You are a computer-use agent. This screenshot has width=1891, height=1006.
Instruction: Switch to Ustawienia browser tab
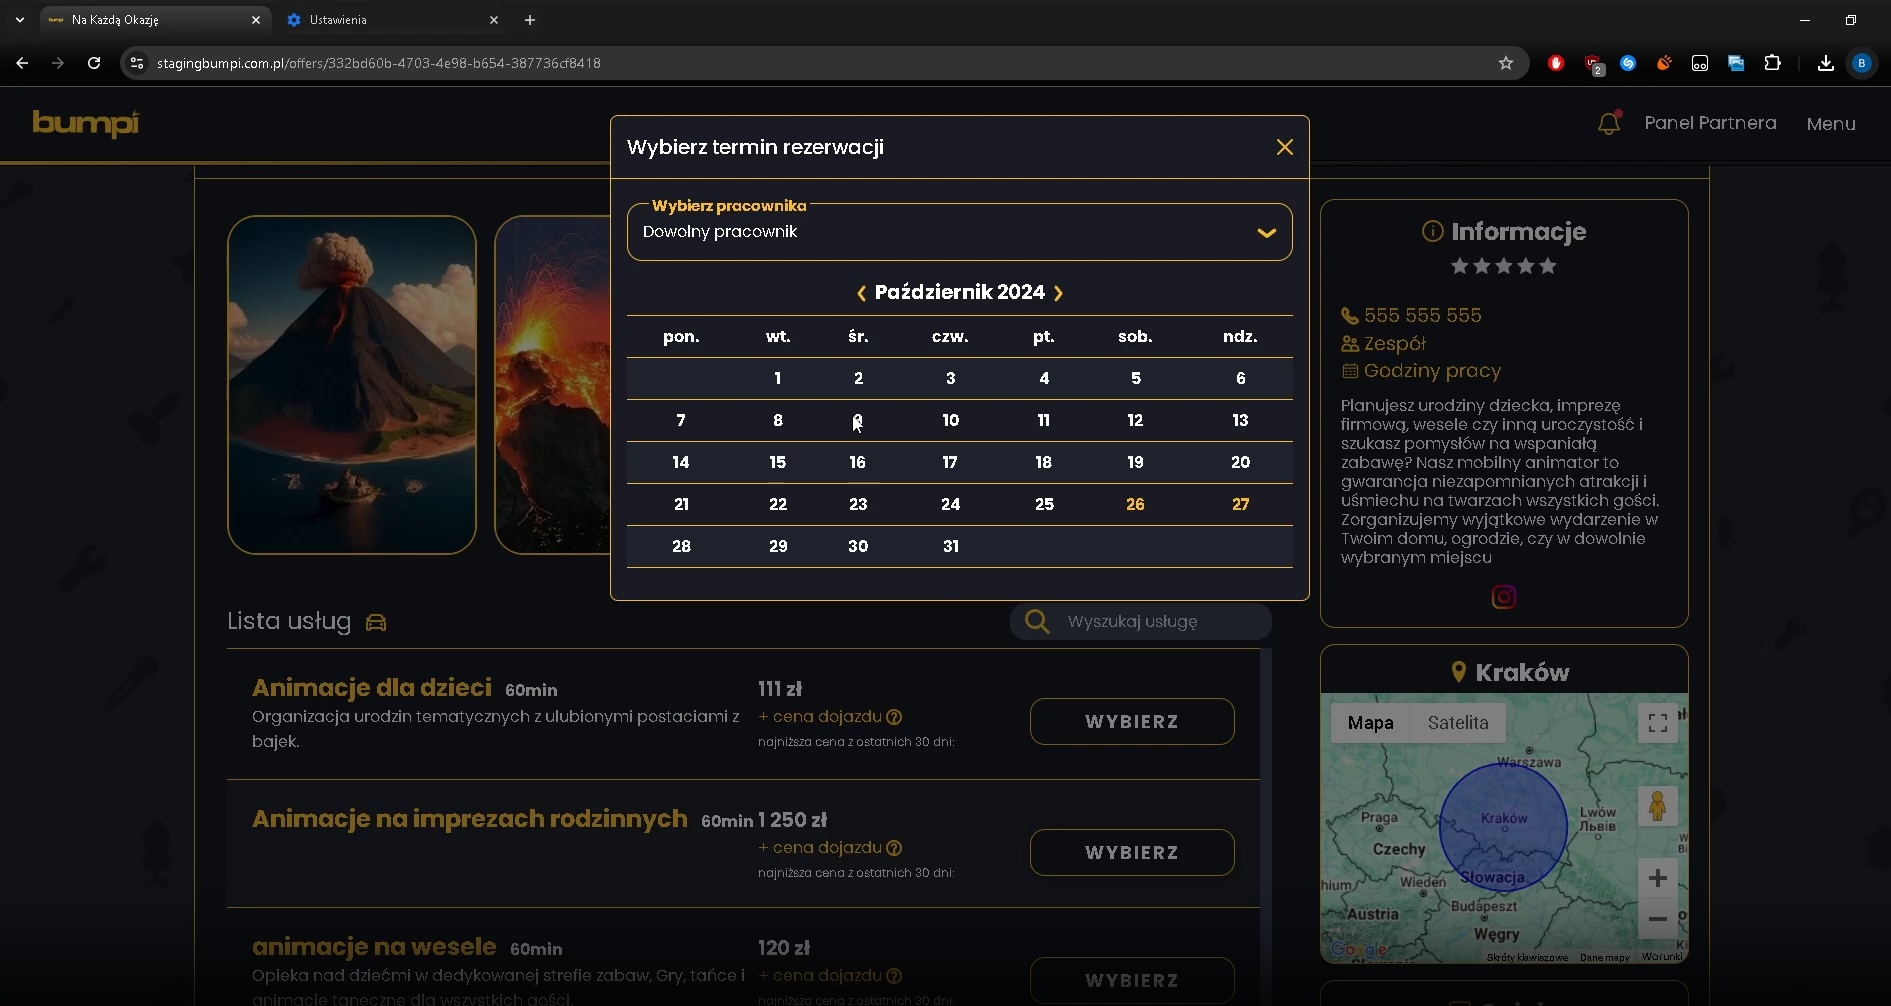[392, 20]
